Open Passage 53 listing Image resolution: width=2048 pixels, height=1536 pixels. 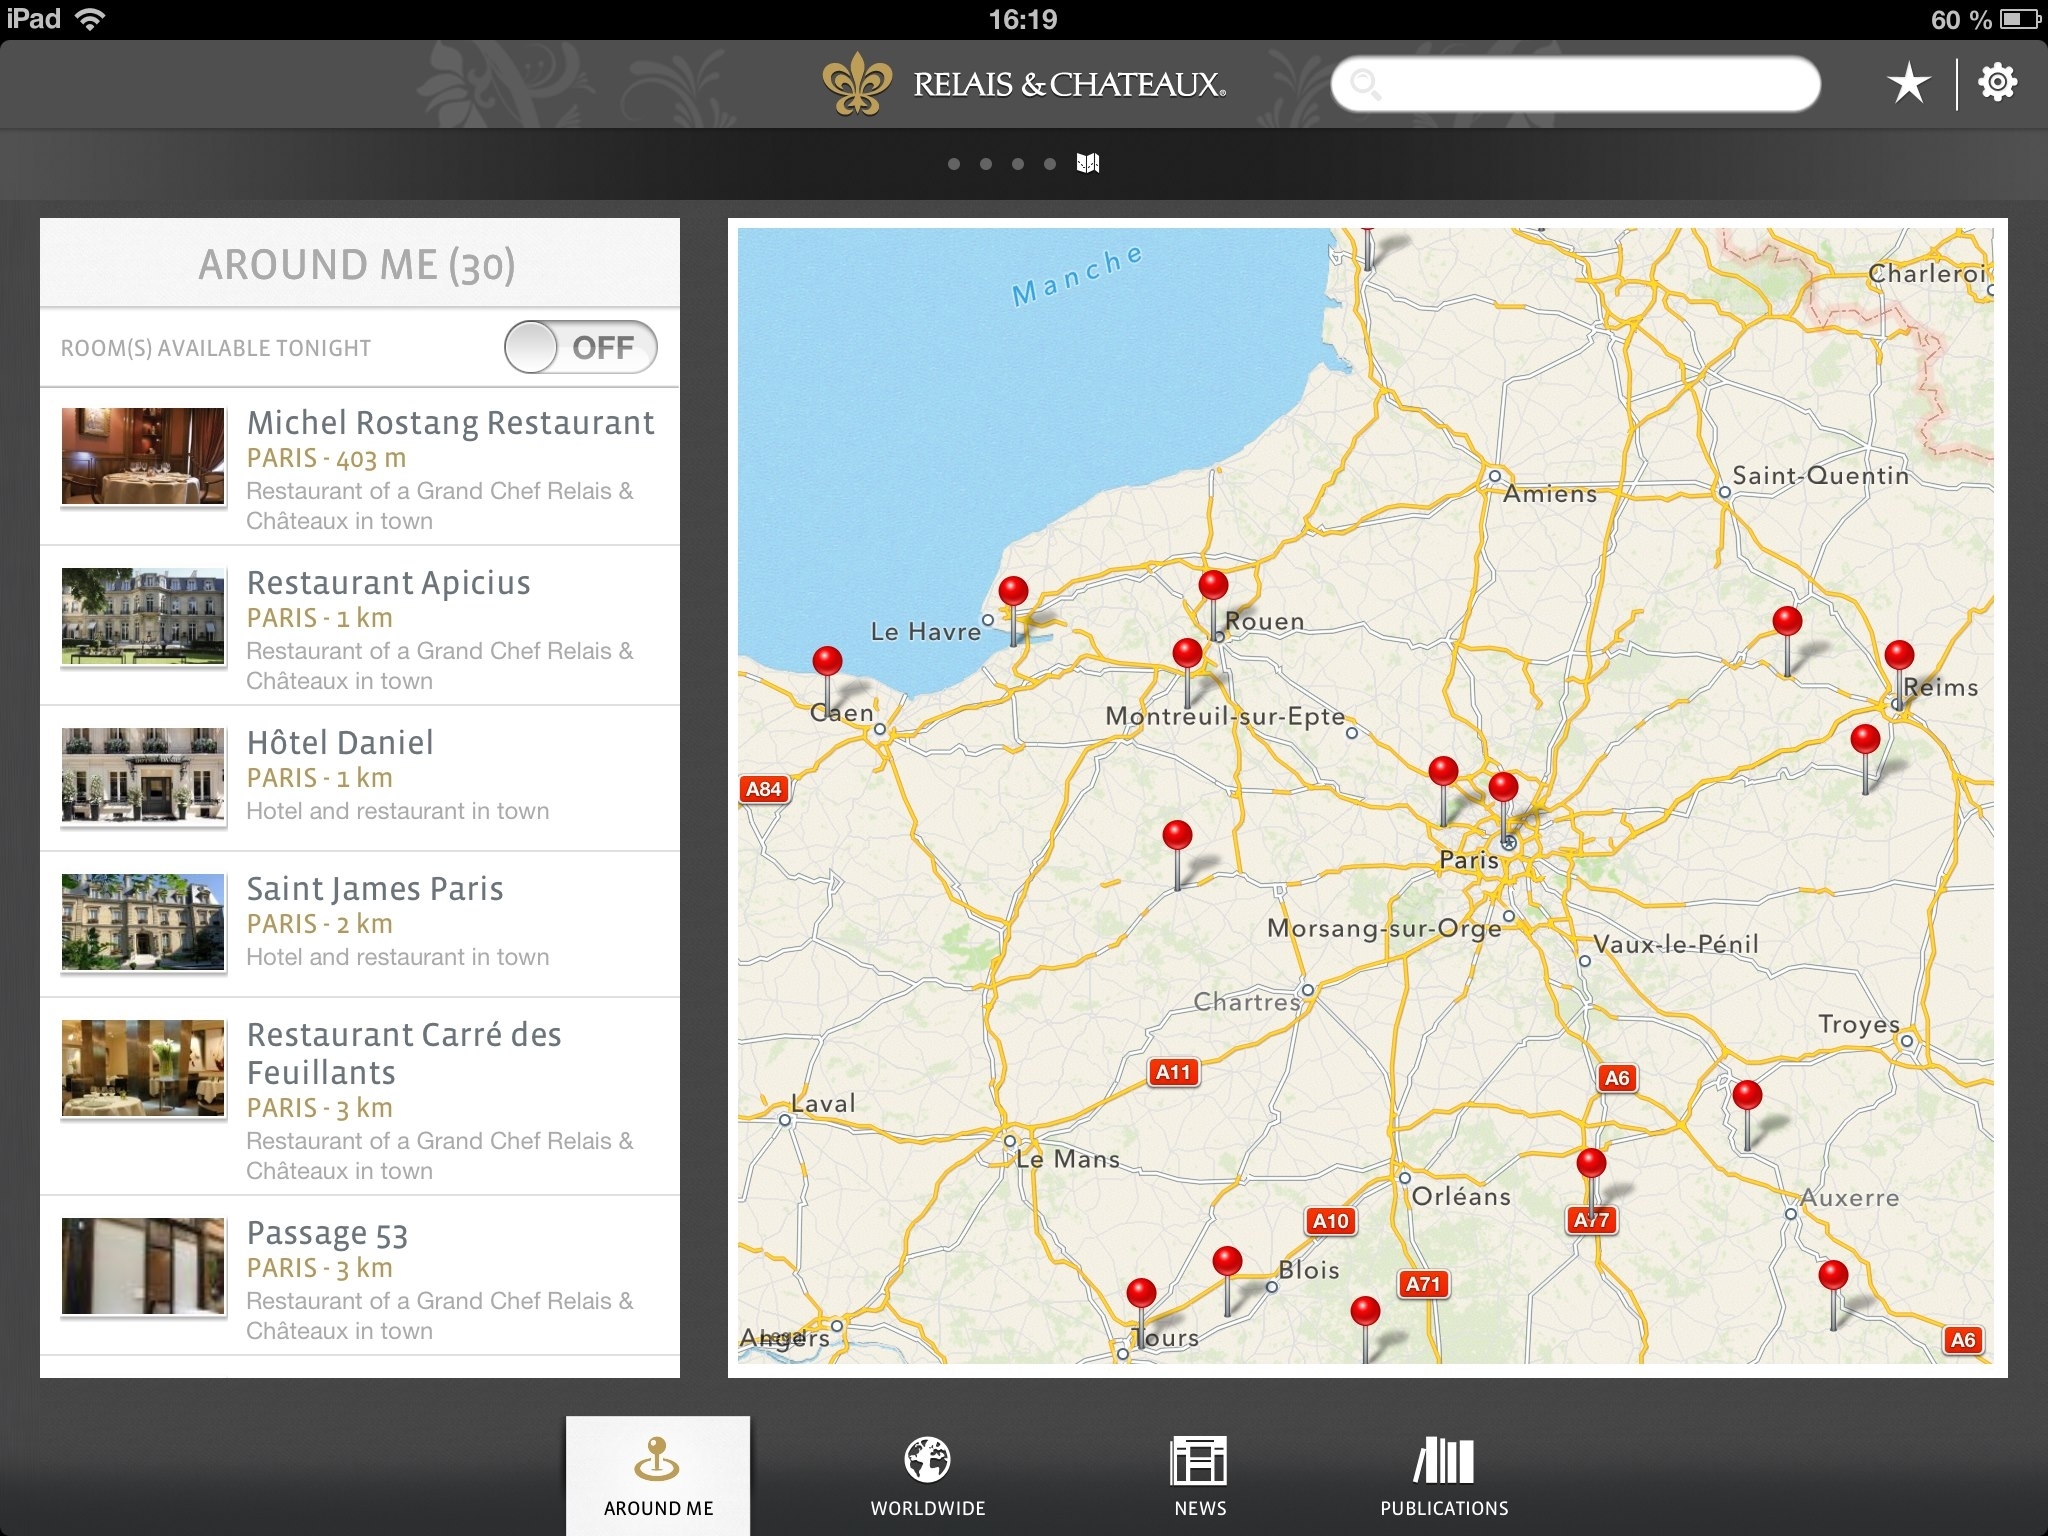pos(360,1276)
